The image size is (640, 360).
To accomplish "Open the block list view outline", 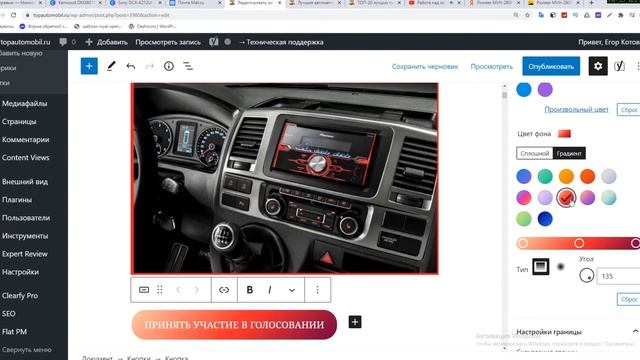I will tap(188, 66).
